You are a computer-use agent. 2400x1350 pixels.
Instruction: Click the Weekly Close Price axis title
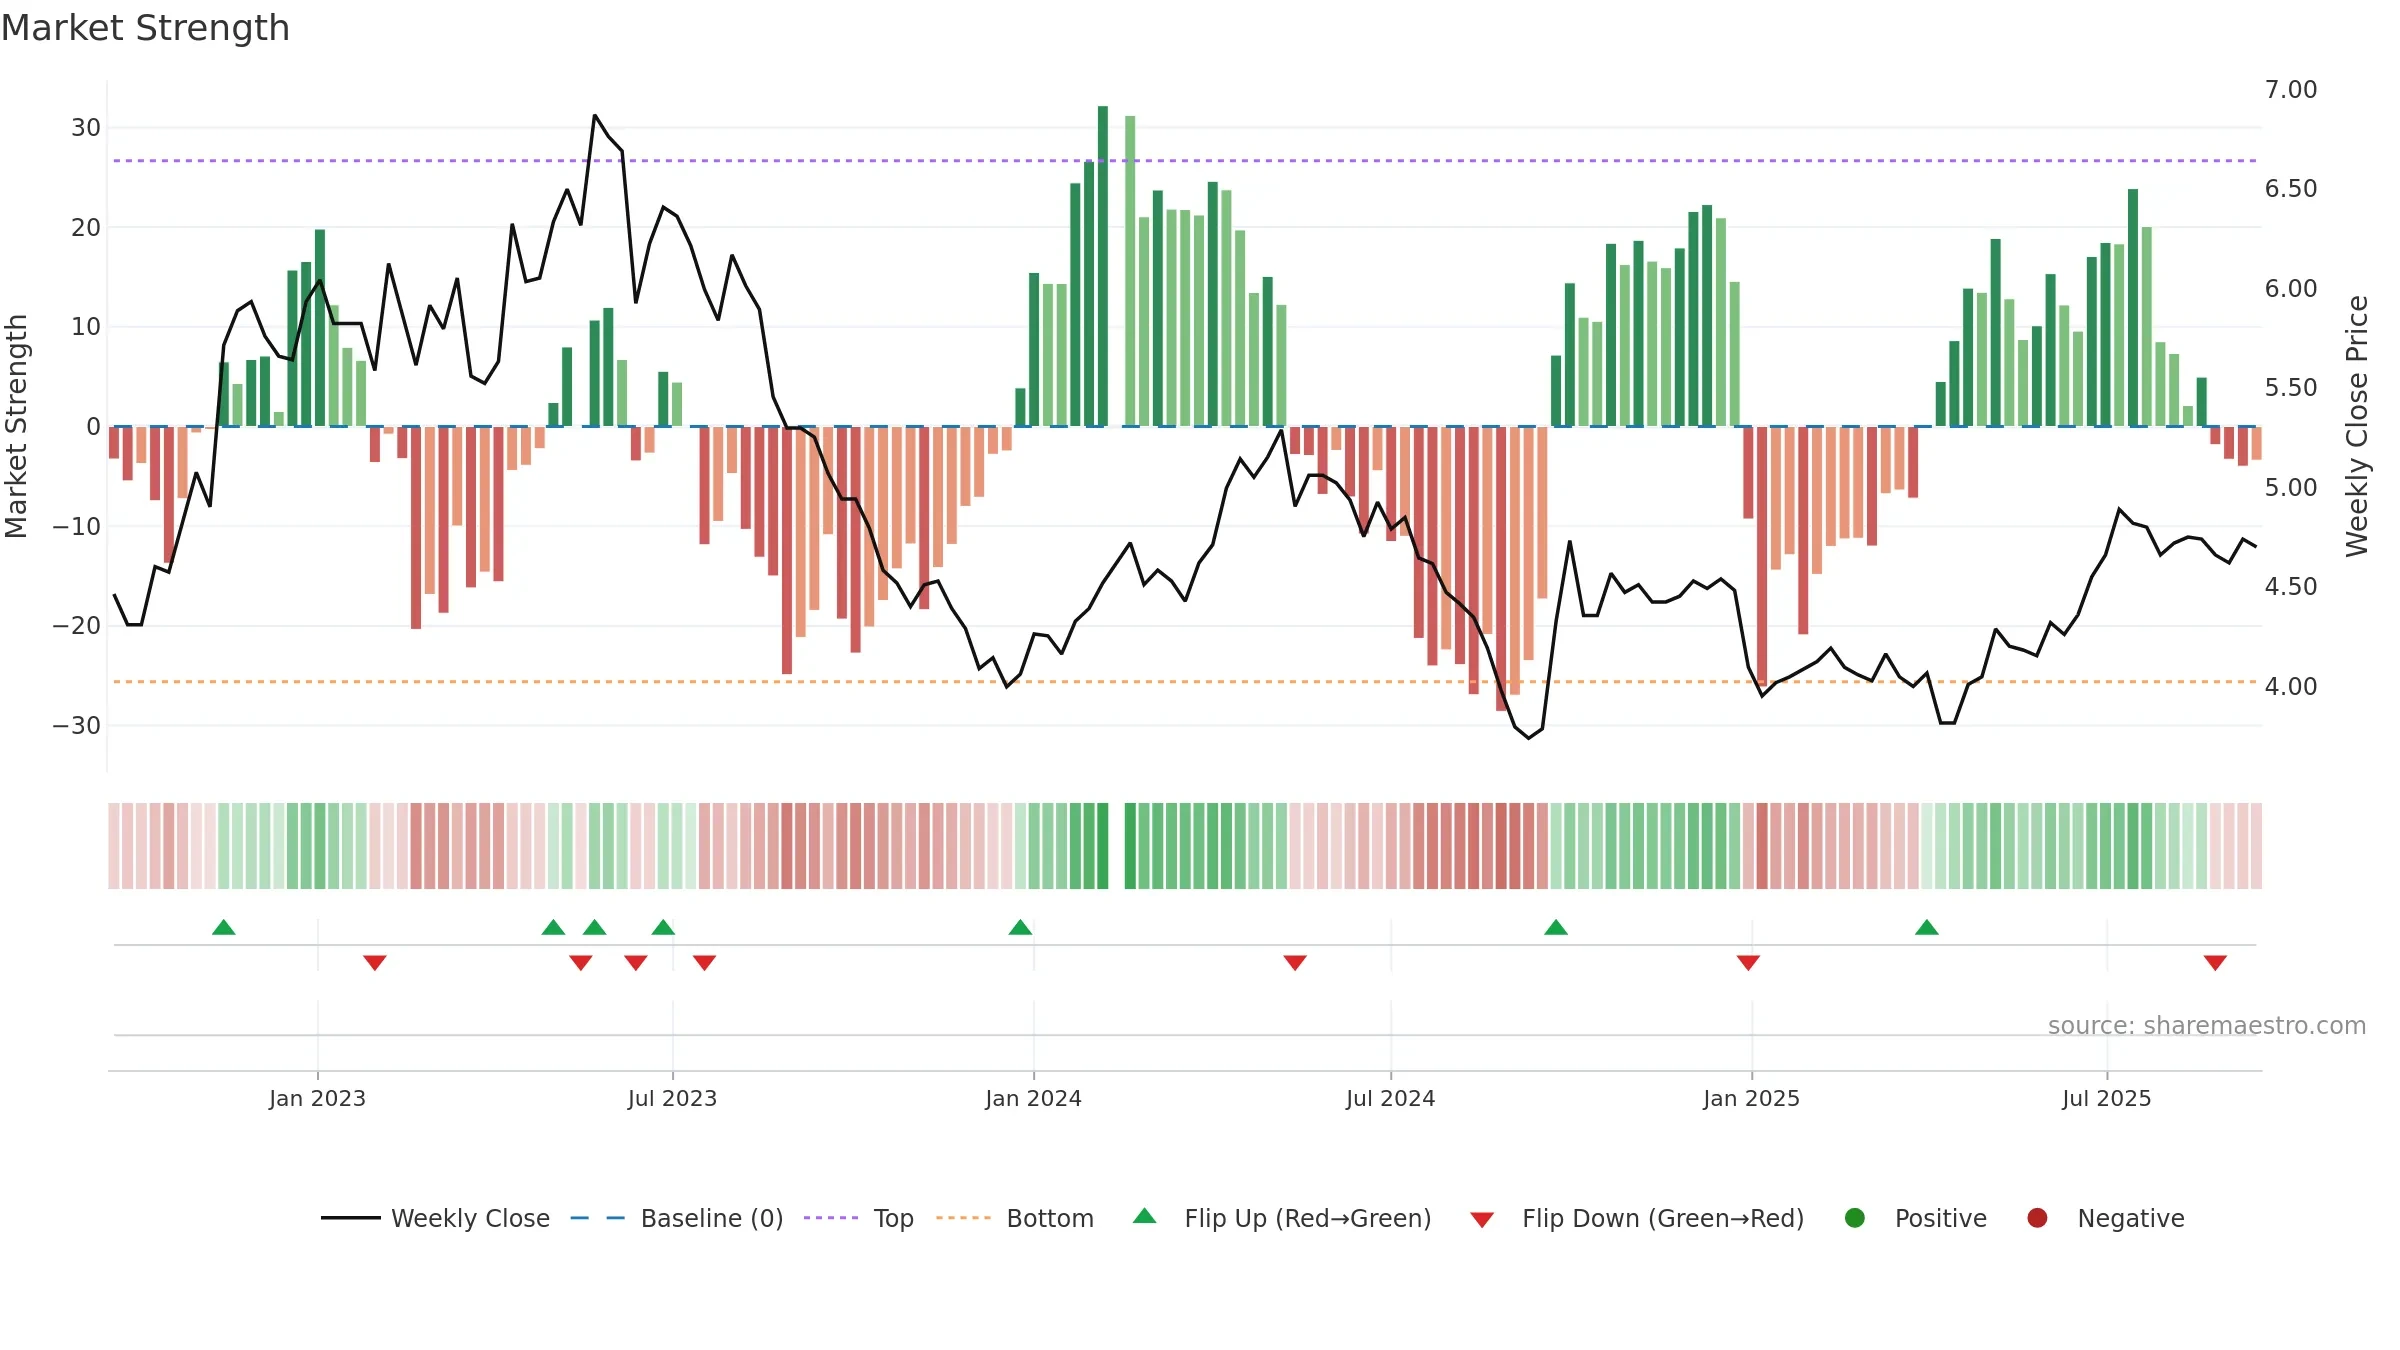point(2357,426)
